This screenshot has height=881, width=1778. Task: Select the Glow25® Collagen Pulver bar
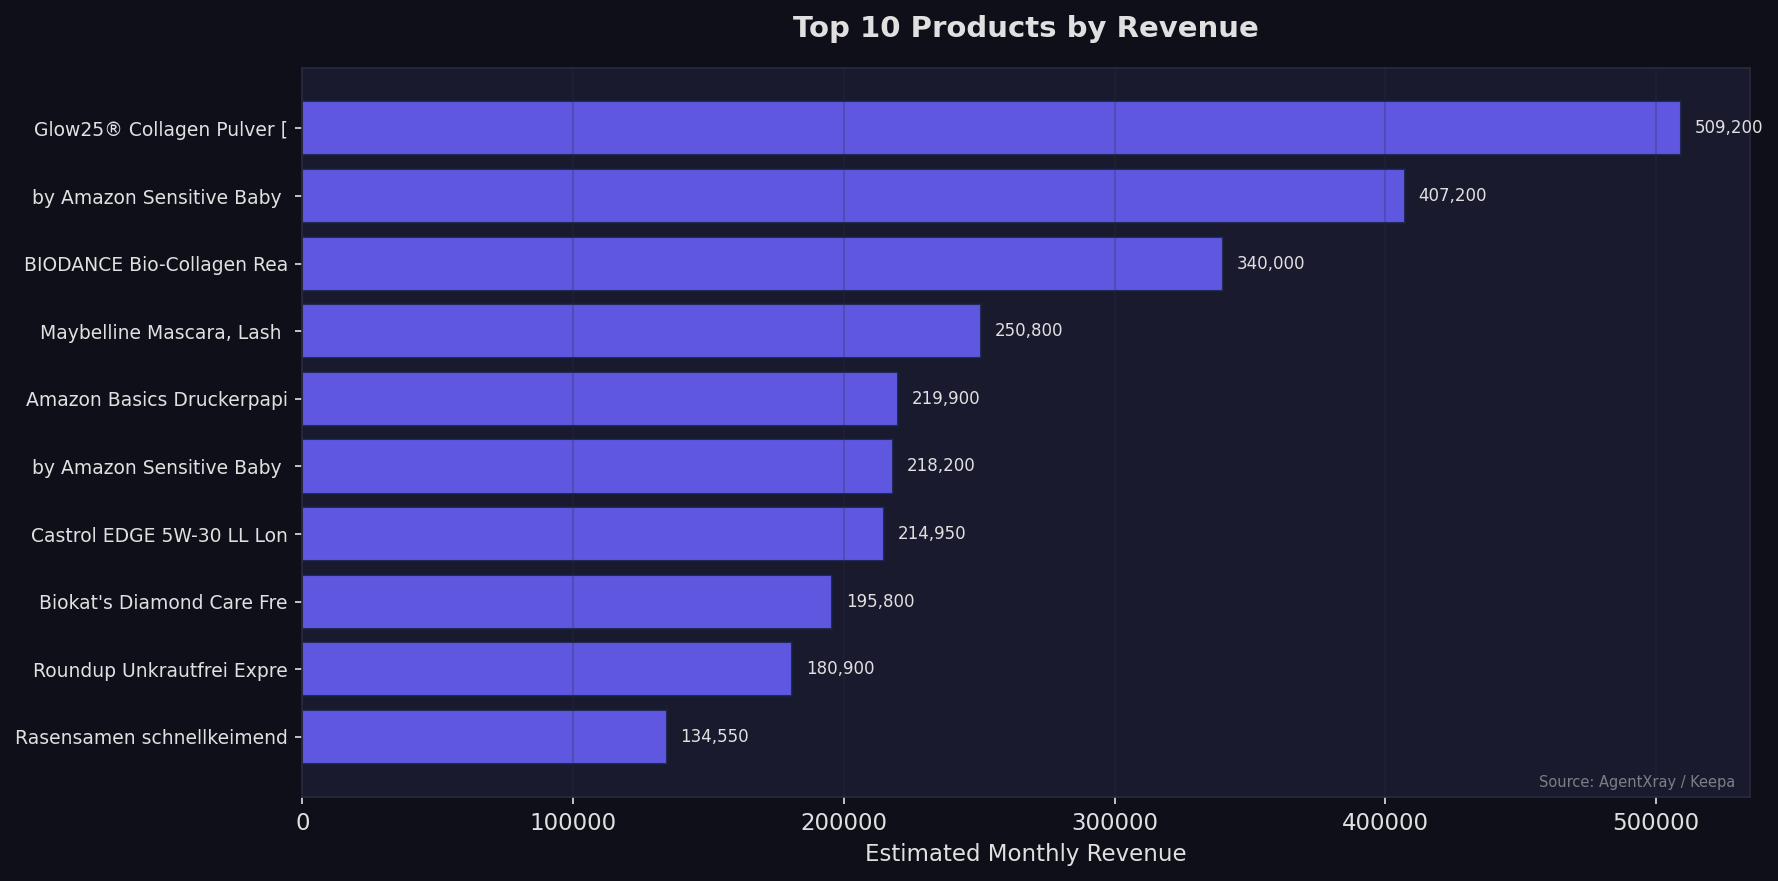[991, 128]
